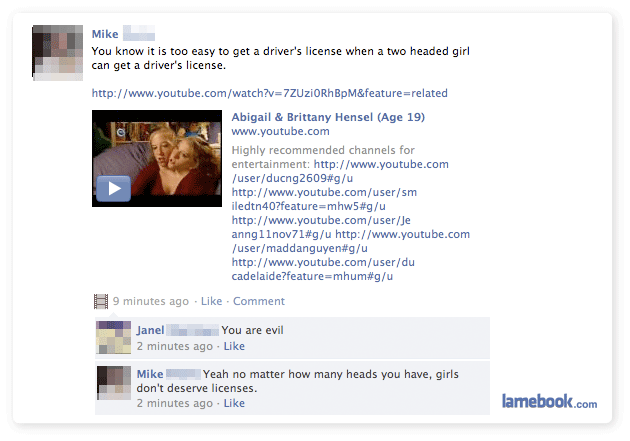Like the main post
The image size is (630, 441).
(211, 301)
